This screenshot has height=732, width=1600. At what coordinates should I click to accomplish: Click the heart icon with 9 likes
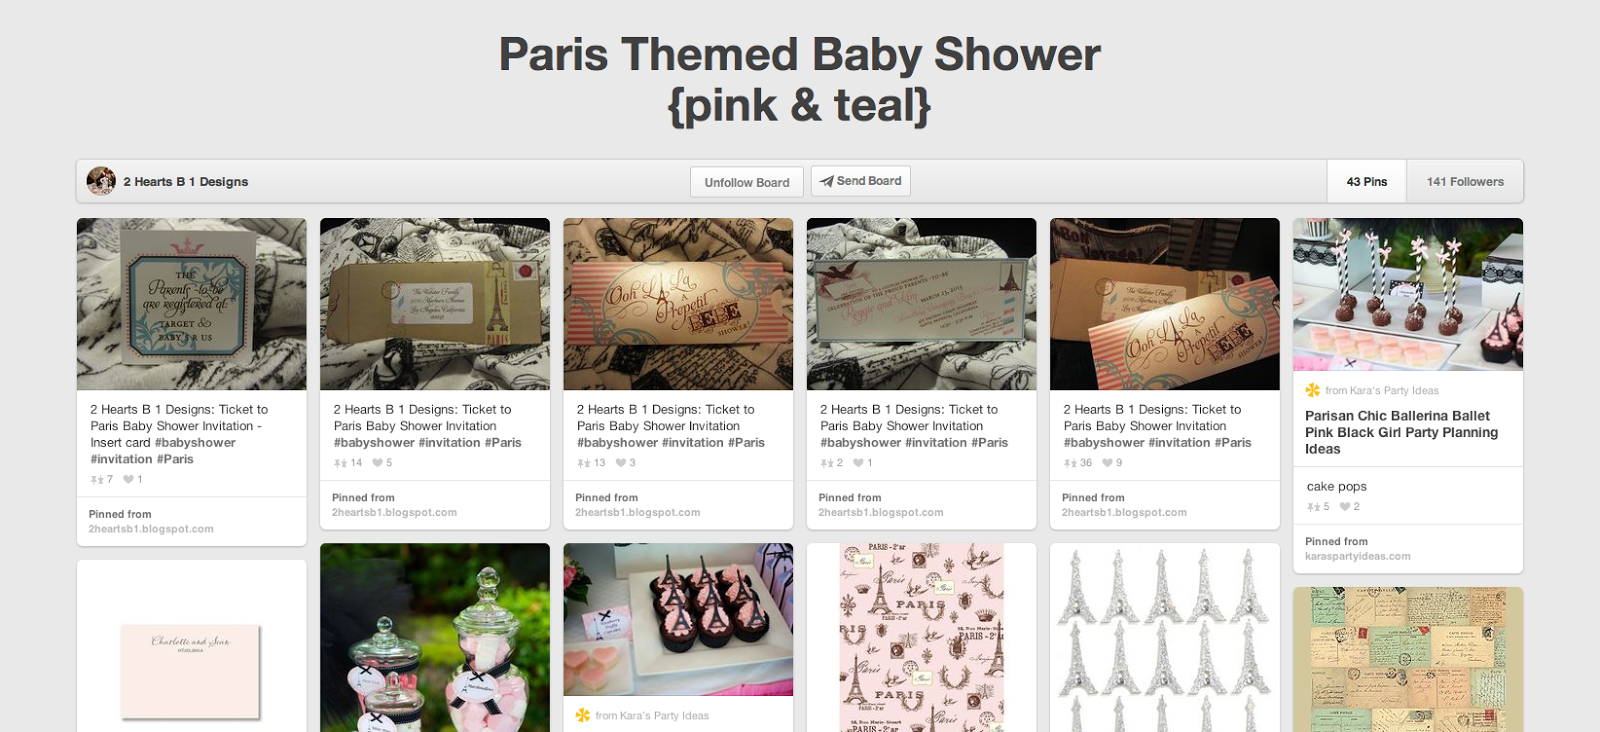(1108, 463)
